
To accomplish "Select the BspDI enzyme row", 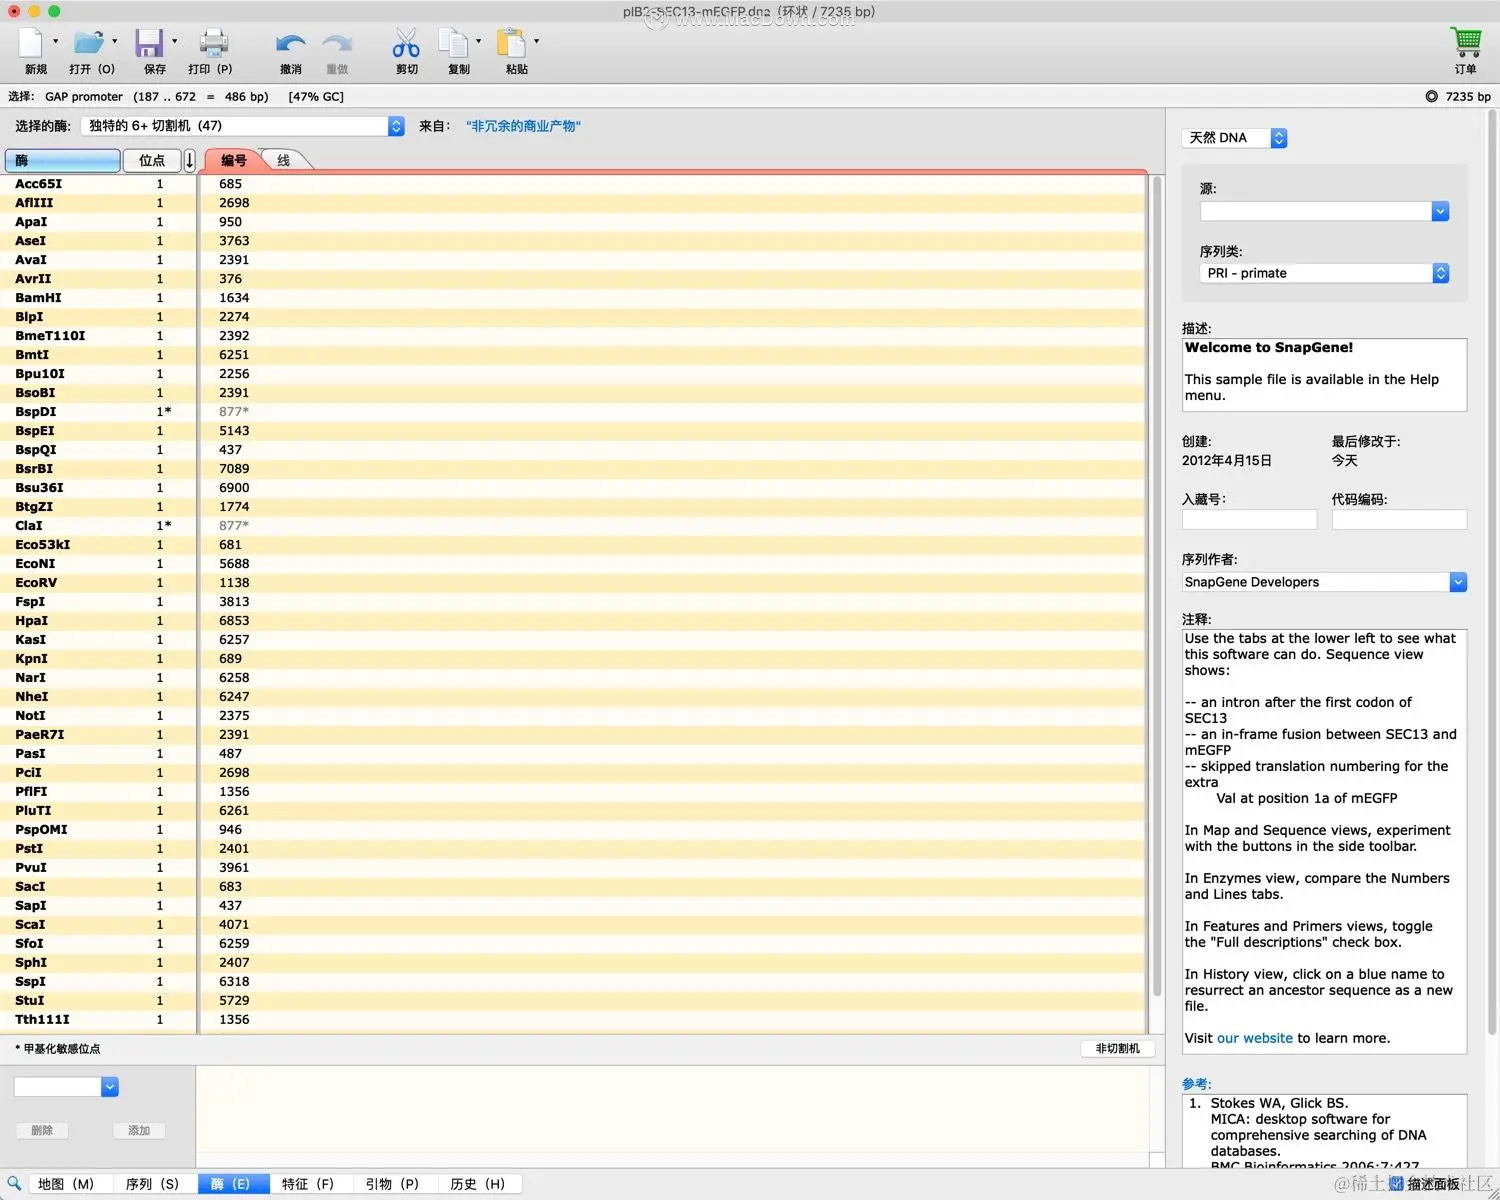I will tap(574, 412).
